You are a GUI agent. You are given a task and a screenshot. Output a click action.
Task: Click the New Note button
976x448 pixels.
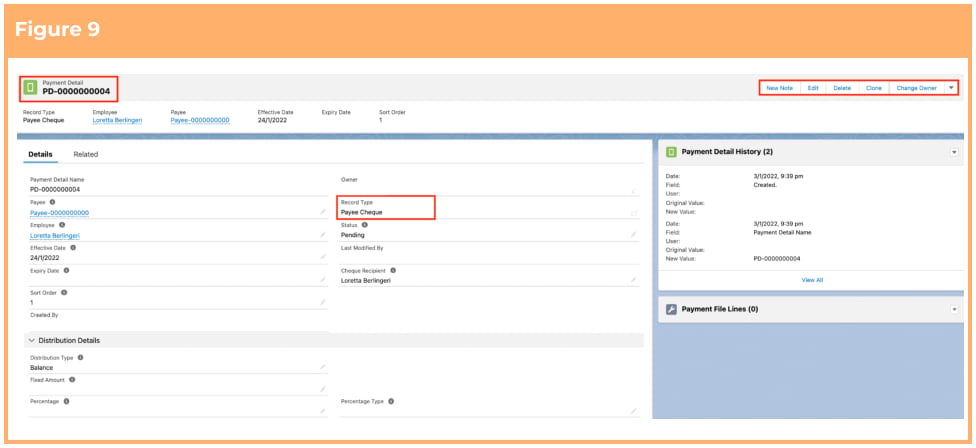pyautogui.click(x=779, y=88)
